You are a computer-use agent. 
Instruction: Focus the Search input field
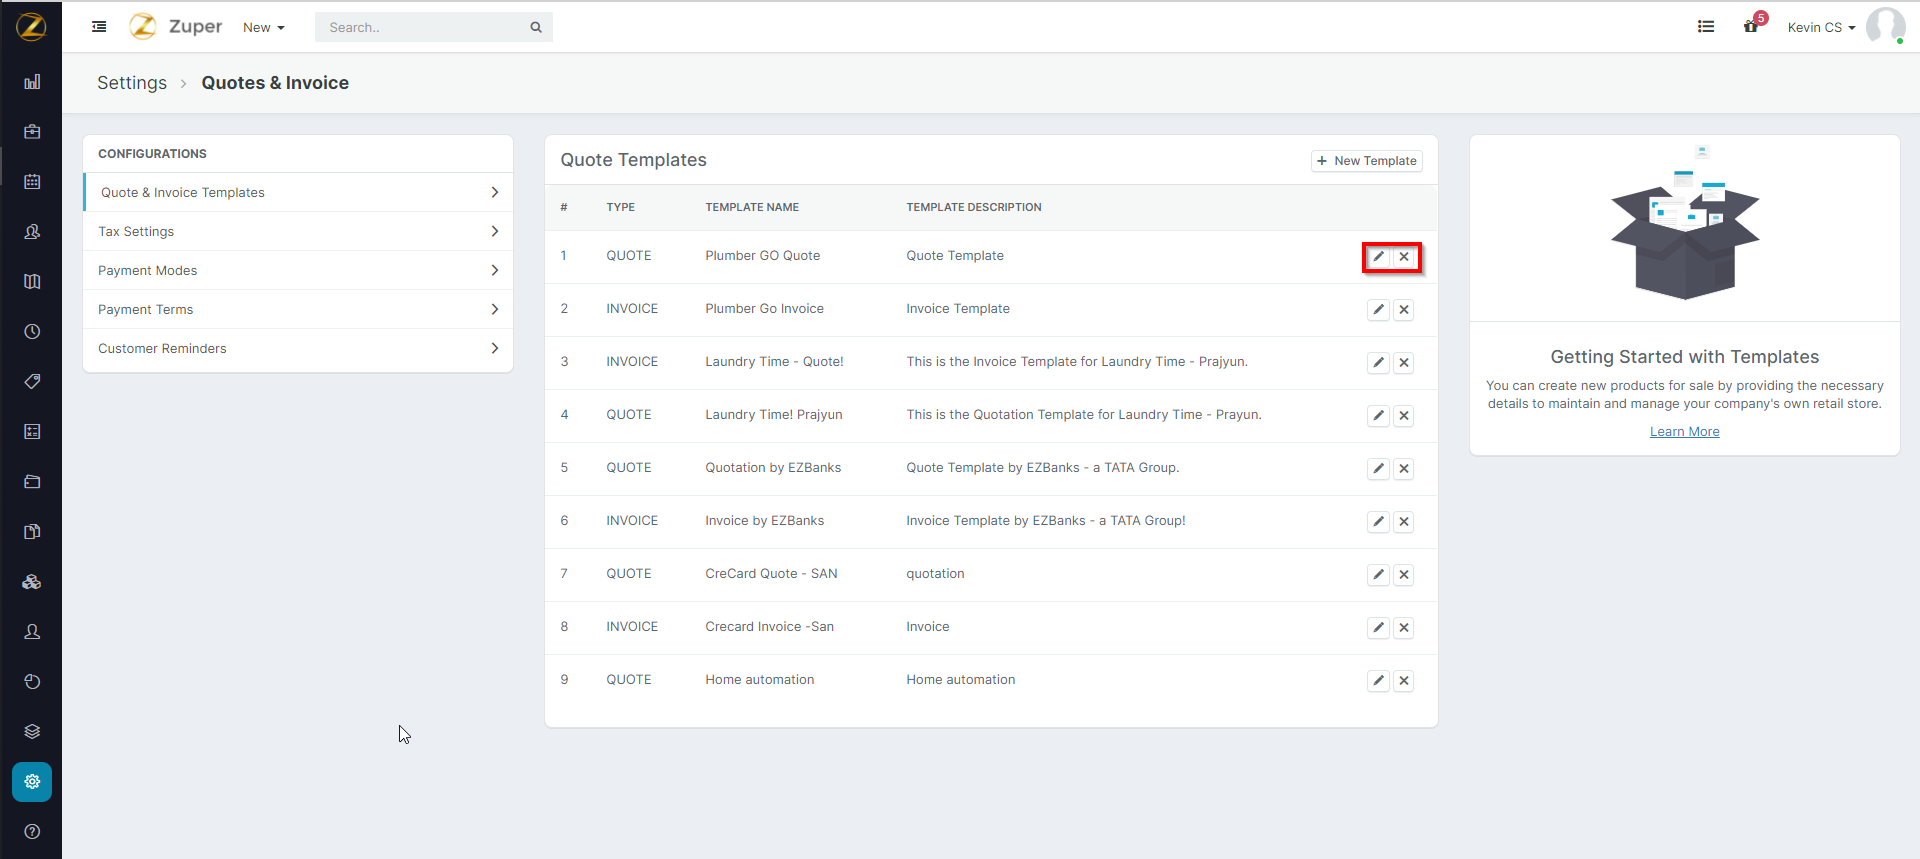pos(425,28)
